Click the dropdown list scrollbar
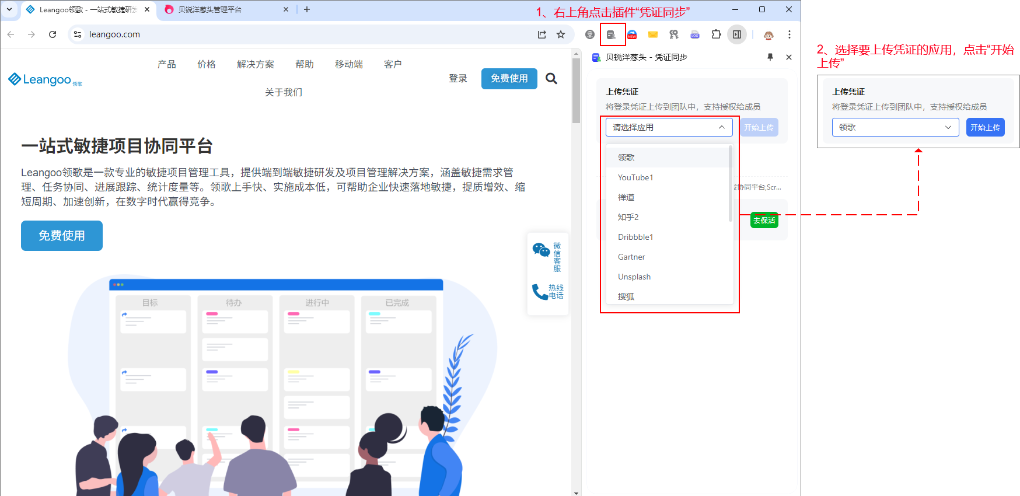This screenshot has width=1020, height=496. (731, 184)
